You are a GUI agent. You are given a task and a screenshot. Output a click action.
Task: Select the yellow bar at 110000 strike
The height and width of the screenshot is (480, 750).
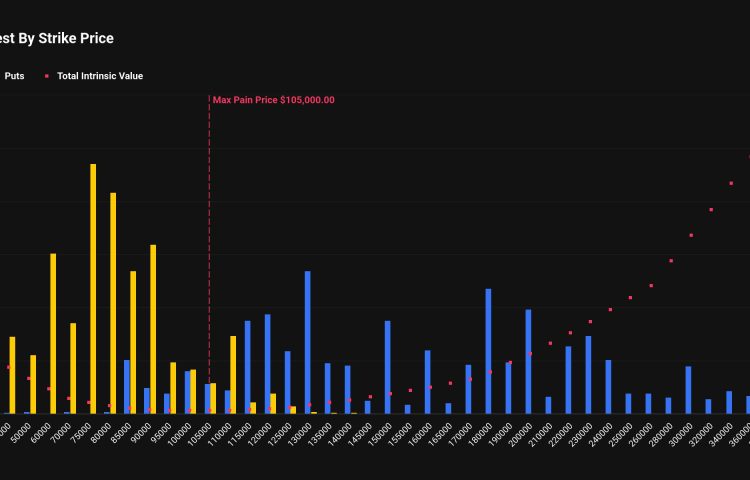[233, 374]
